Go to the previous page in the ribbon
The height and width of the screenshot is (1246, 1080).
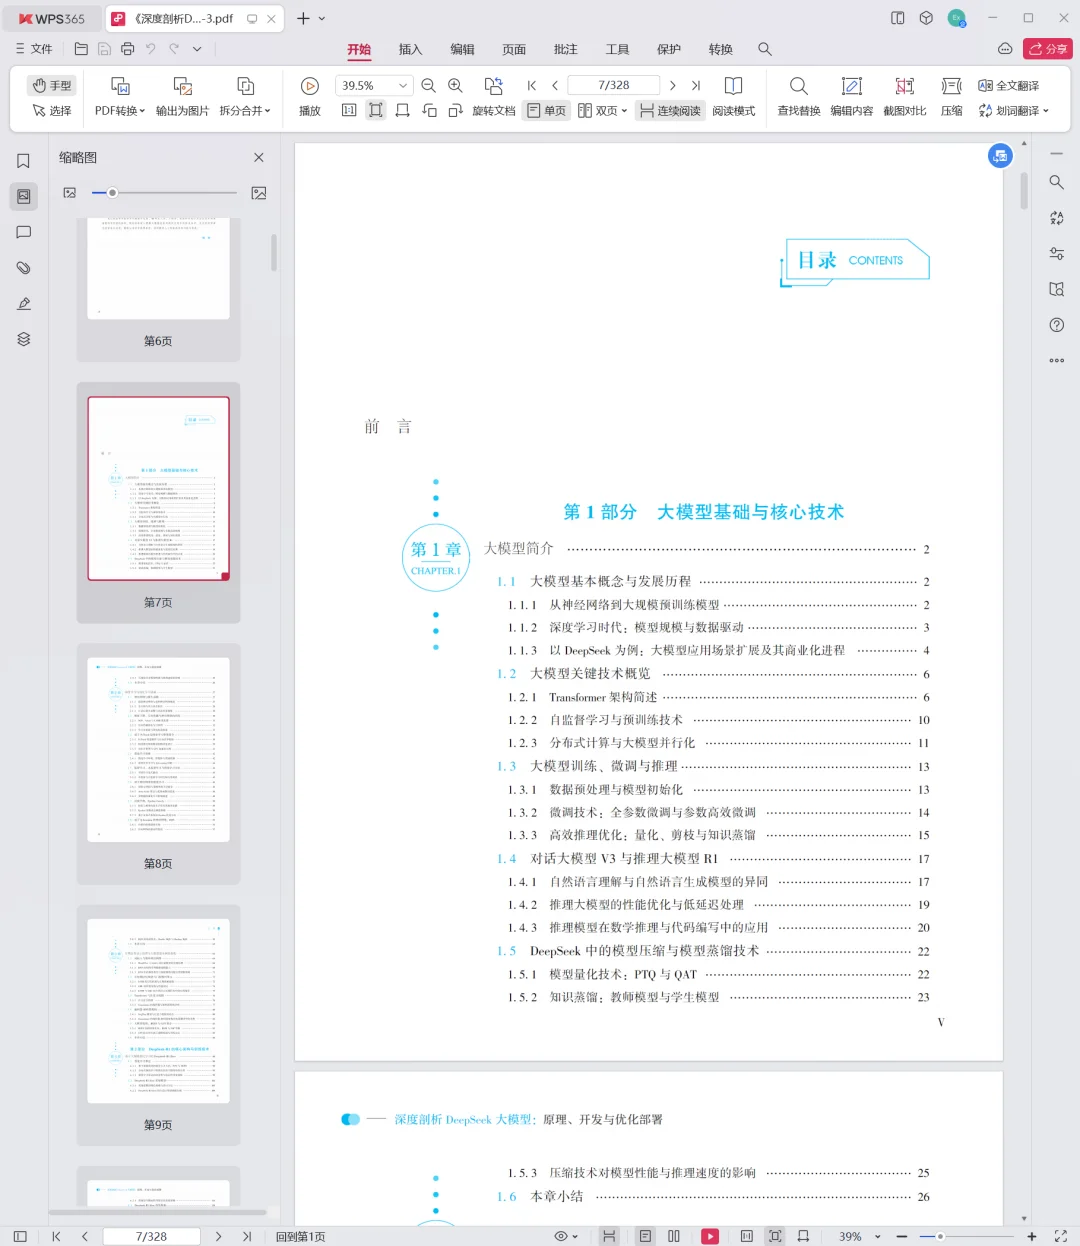[x=555, y=86]
